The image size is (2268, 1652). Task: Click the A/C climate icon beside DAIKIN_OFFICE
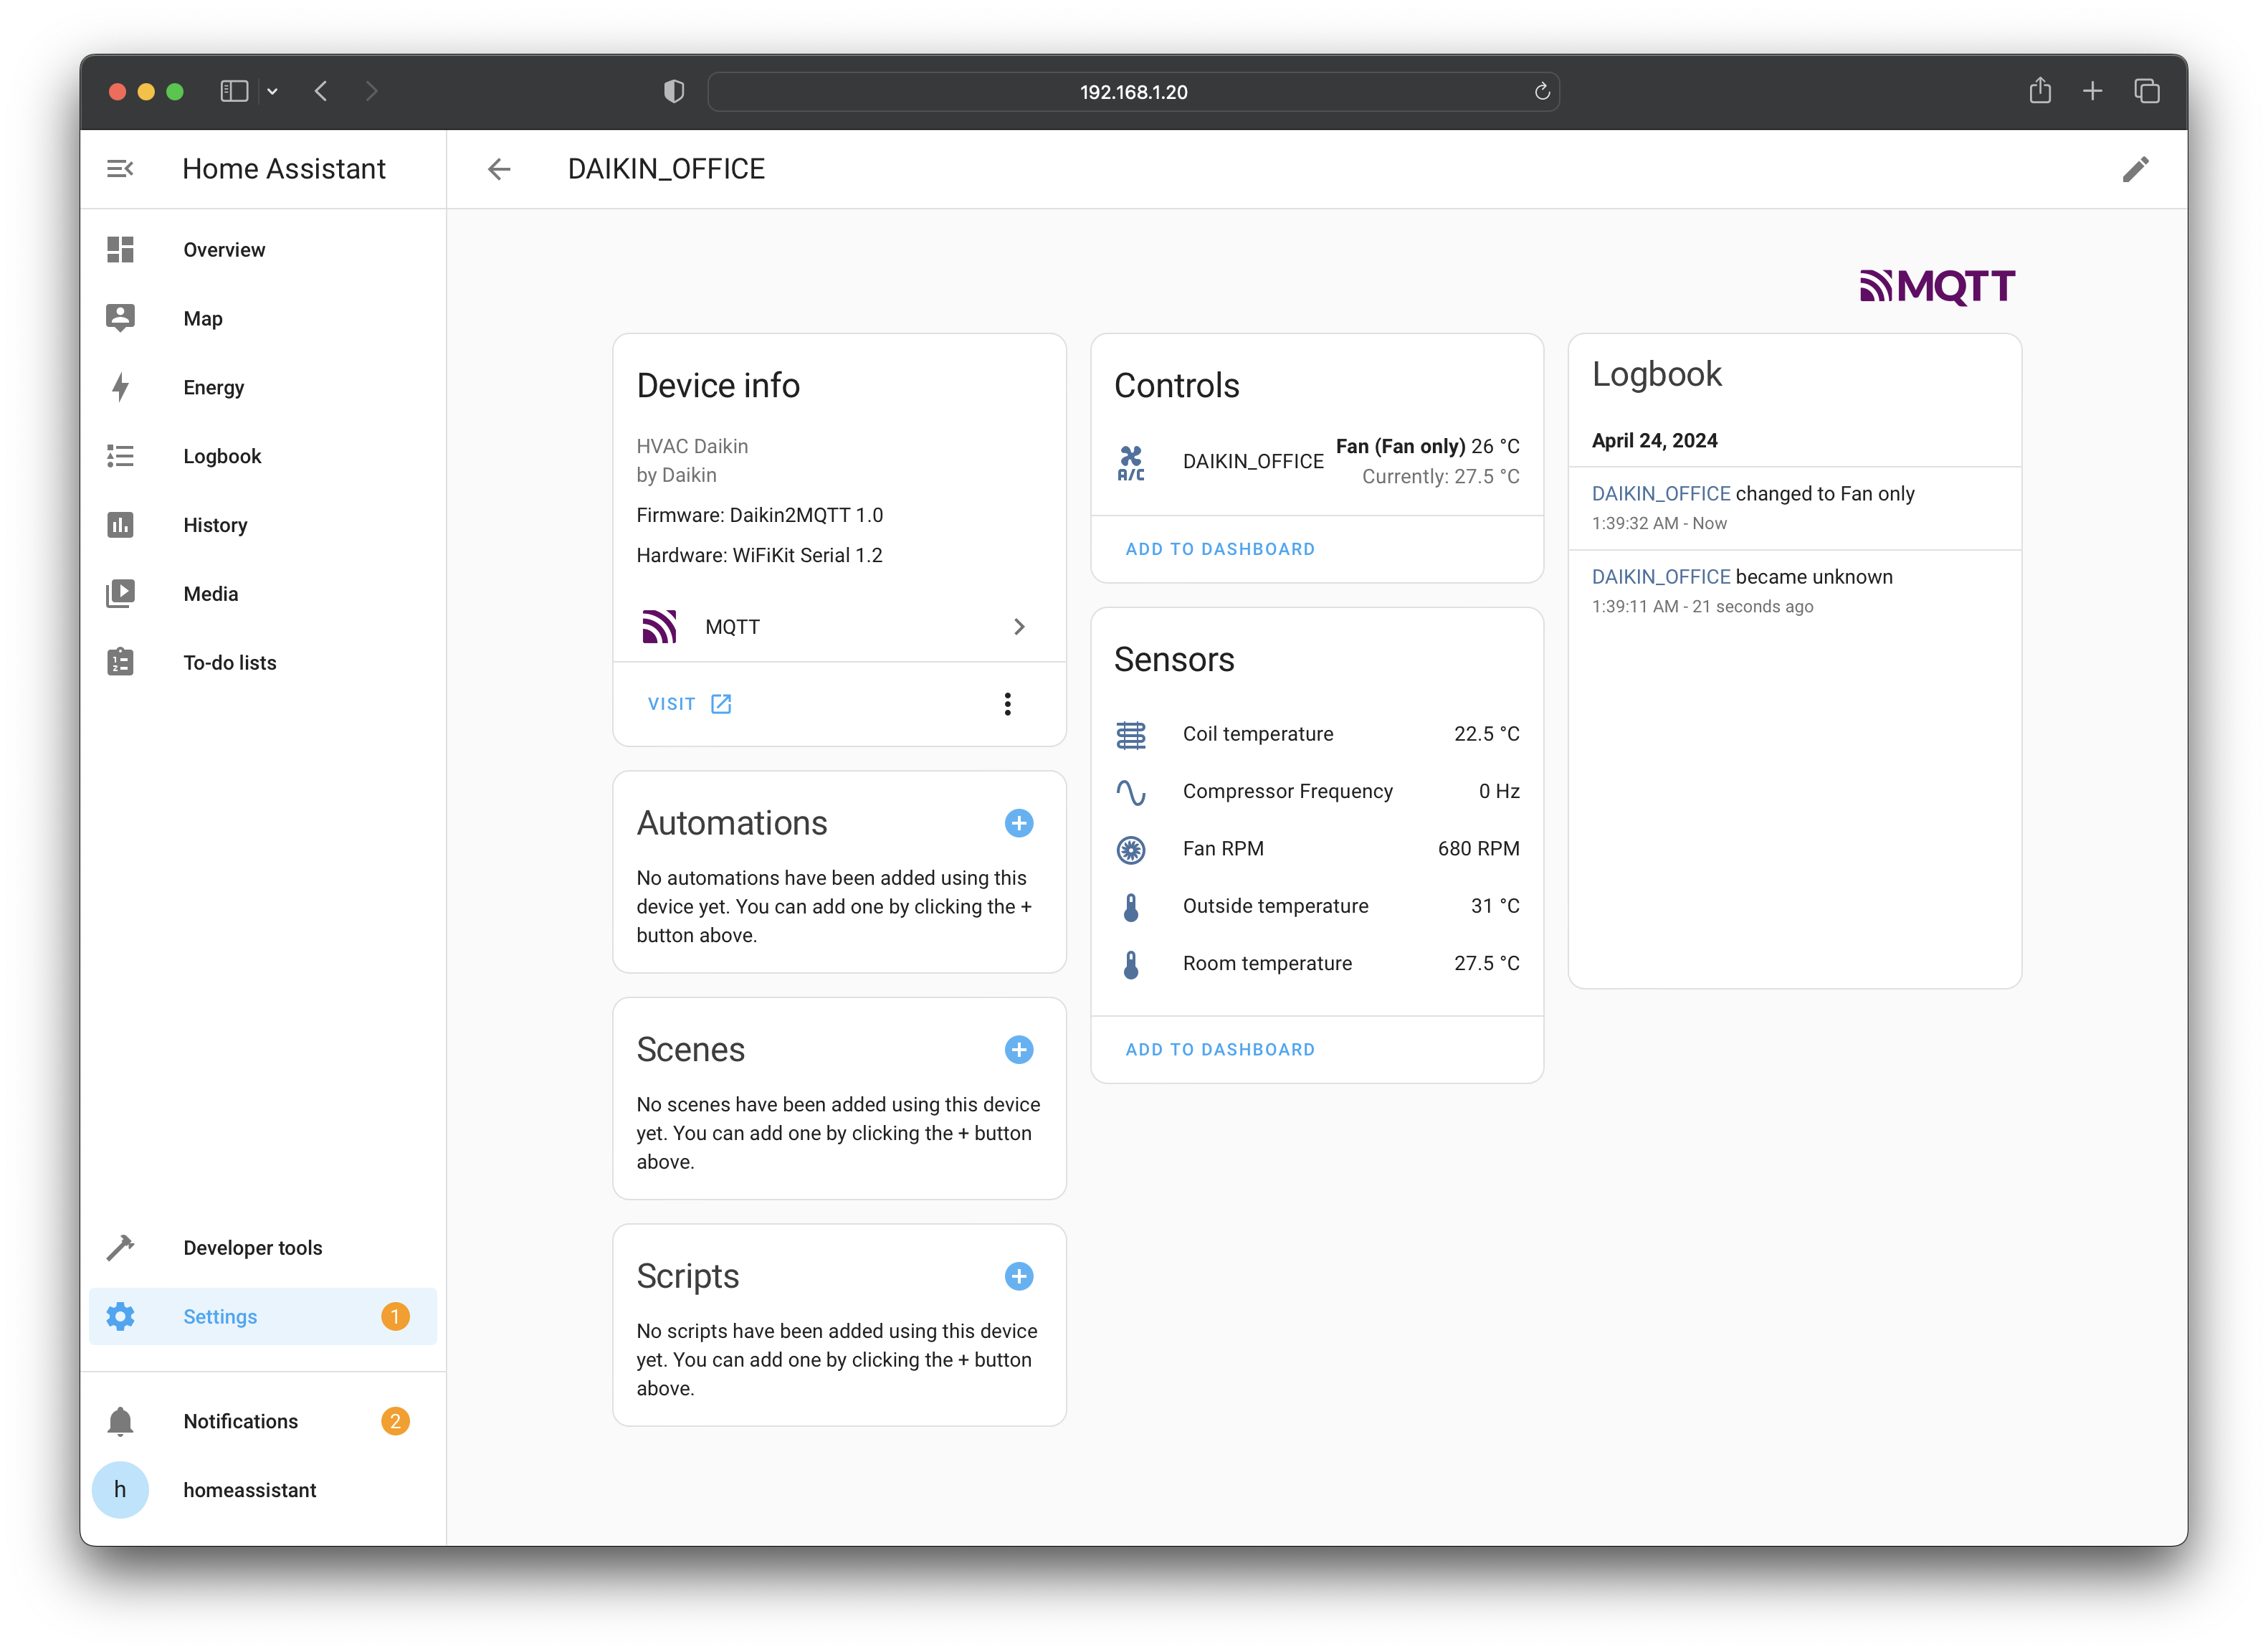click(x=1131, y=461)
